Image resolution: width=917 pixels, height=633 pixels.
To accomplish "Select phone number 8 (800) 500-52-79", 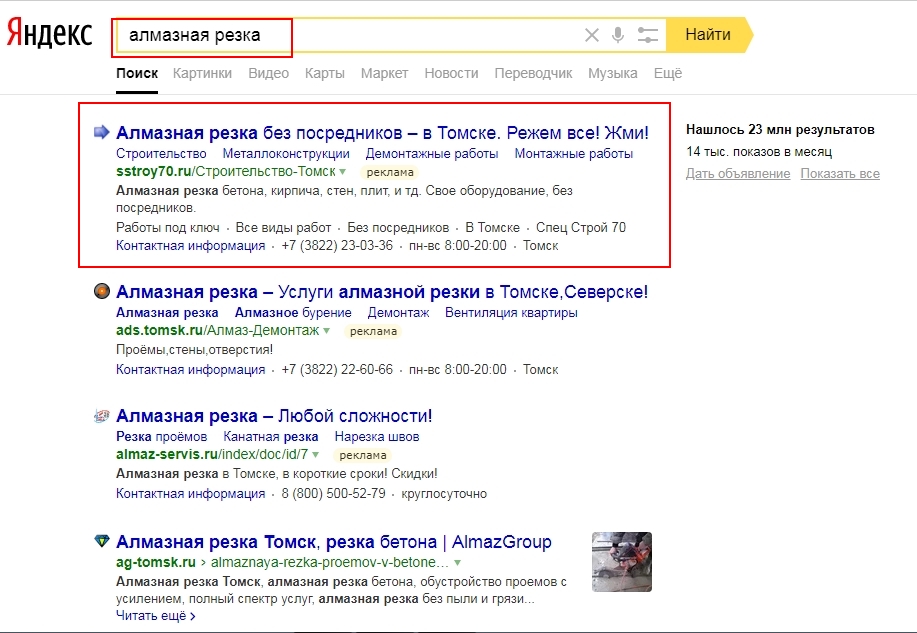I will point(333,494).
